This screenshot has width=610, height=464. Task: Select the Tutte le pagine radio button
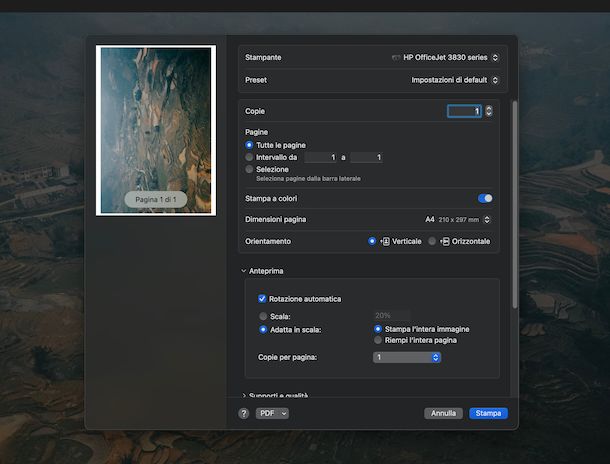coord(249,145)
